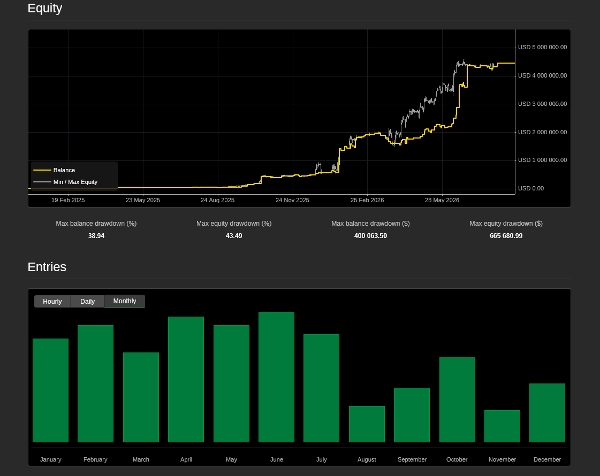Click the Balance legend entry
Image resolution: width=600 pixels, height=476 pixels.
coord(54,170)
